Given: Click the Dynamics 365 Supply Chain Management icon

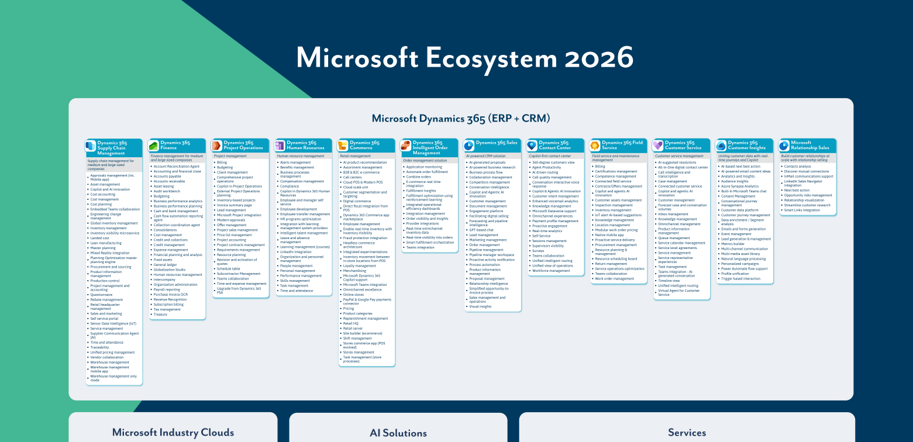Looking at the screenshot, I should tap(91, 147).
